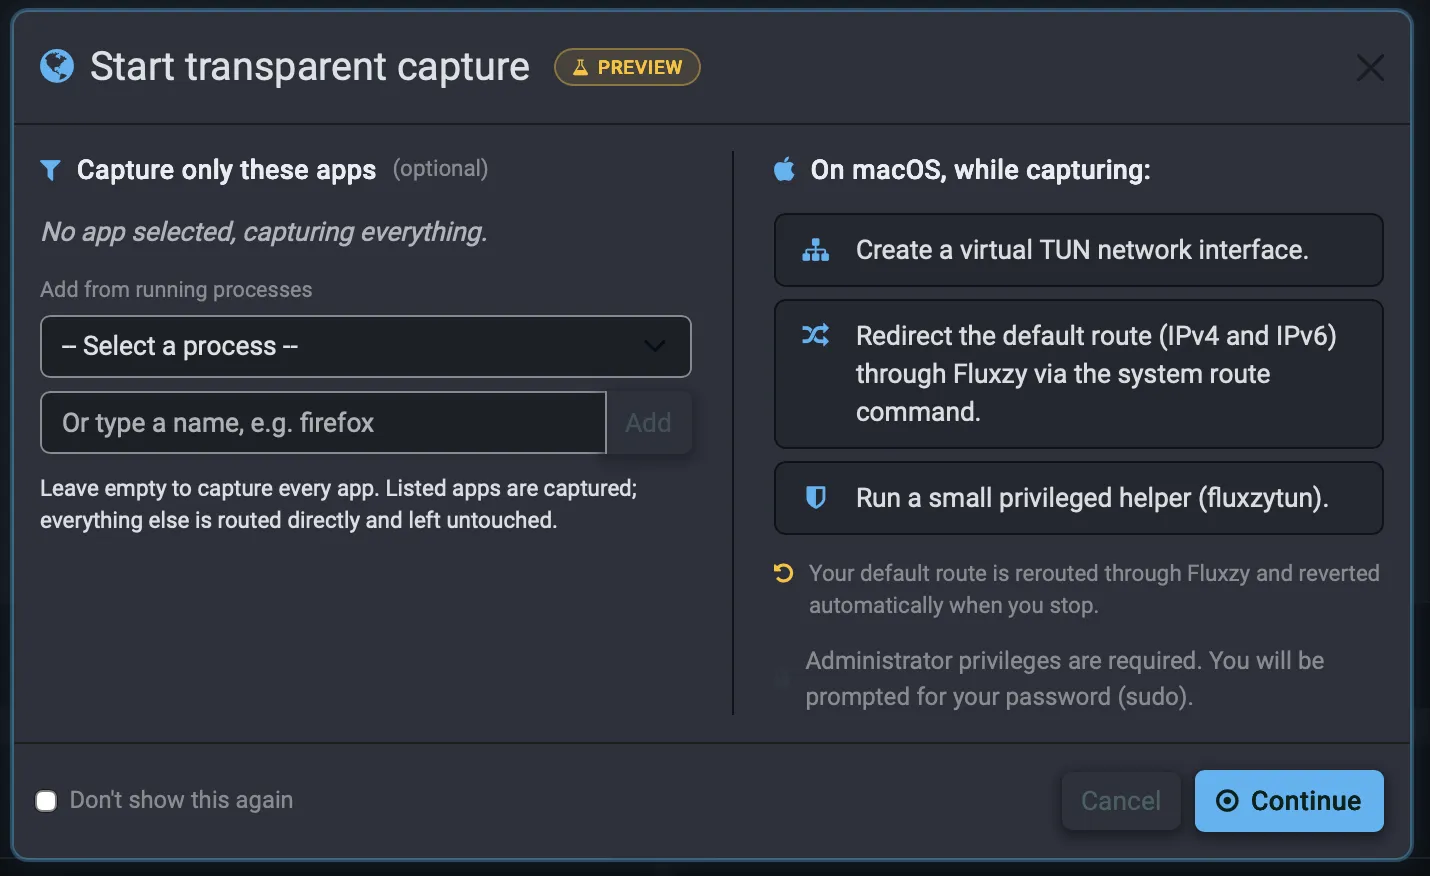Click the target icon on the Continue button
Viewport: 1430px width, 876px height.
[1227, 801]
